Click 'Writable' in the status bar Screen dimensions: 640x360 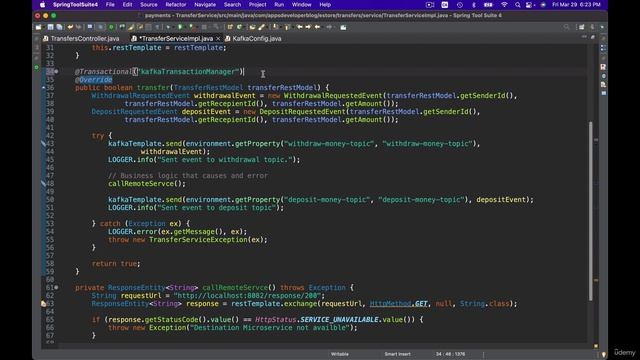340,354
